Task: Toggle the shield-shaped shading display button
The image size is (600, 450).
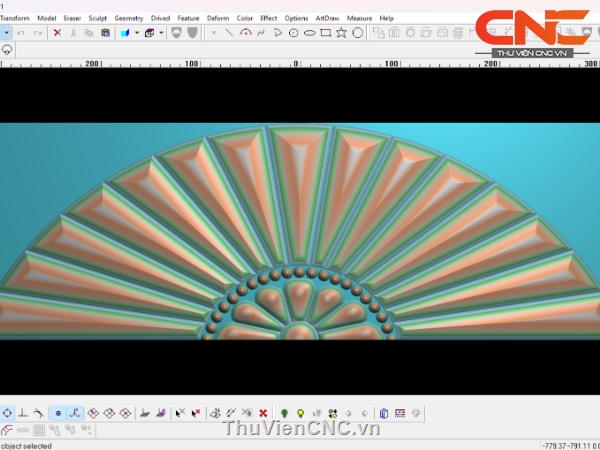Action: click(178, 33)
